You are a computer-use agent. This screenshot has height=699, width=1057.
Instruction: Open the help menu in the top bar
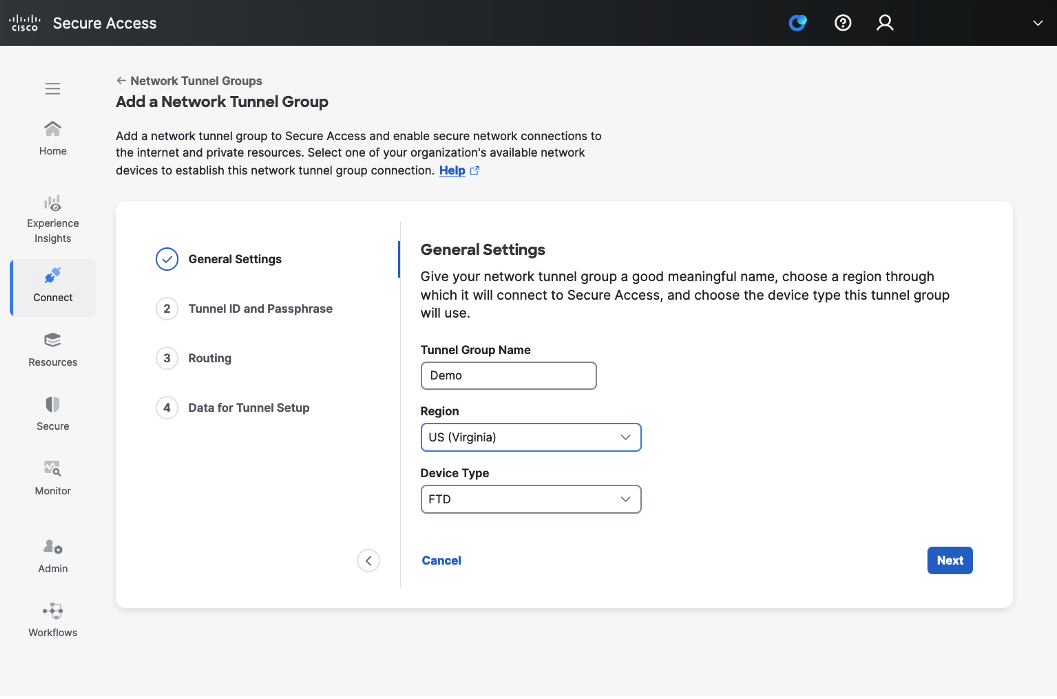click(842, 22)
